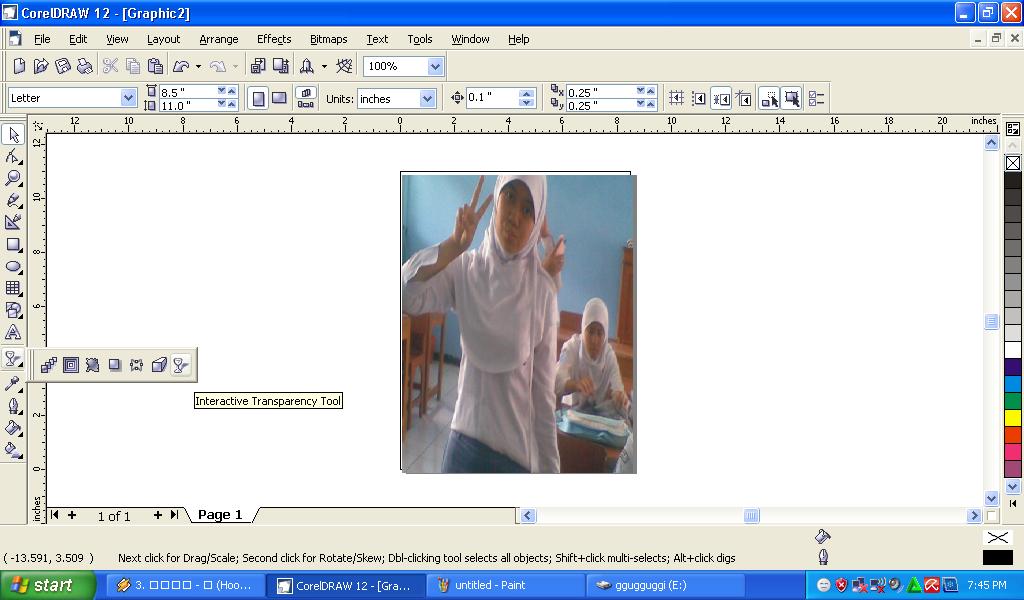Toggle Snap to Grid
Image resolution: width=1024 pixels, height=600 pixels.
click(x=677, y=99)
